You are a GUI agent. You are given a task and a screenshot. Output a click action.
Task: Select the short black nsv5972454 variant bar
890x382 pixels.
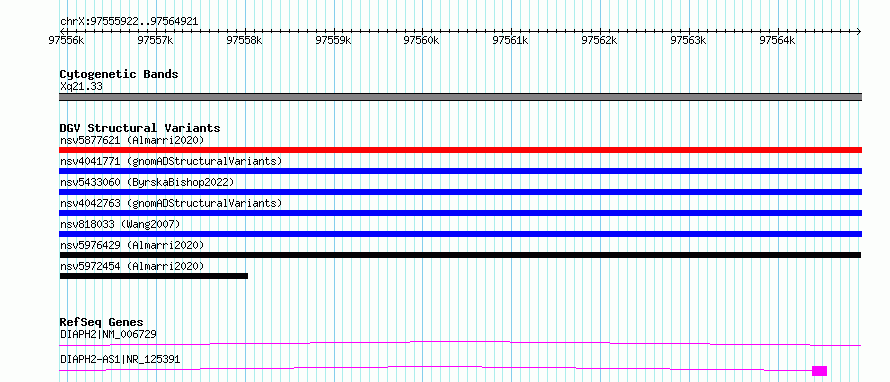(154, 276)
